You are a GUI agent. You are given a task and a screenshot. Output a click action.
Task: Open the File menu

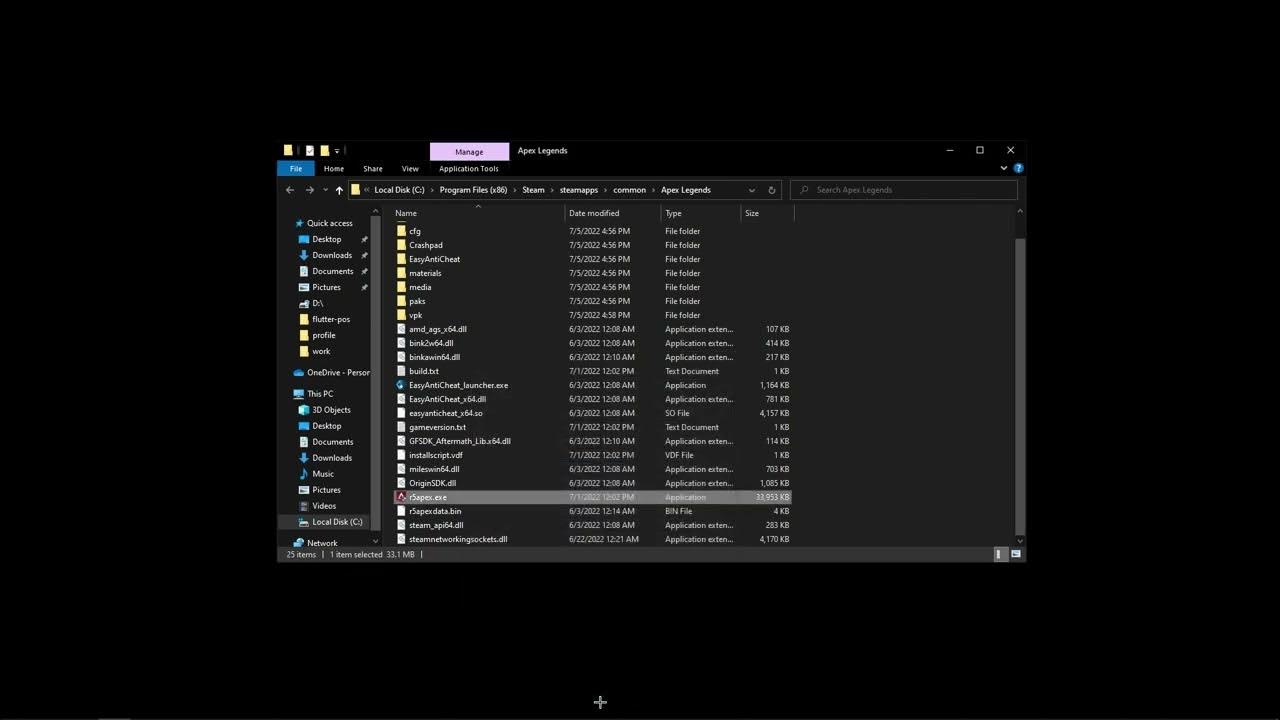(296, 168)
